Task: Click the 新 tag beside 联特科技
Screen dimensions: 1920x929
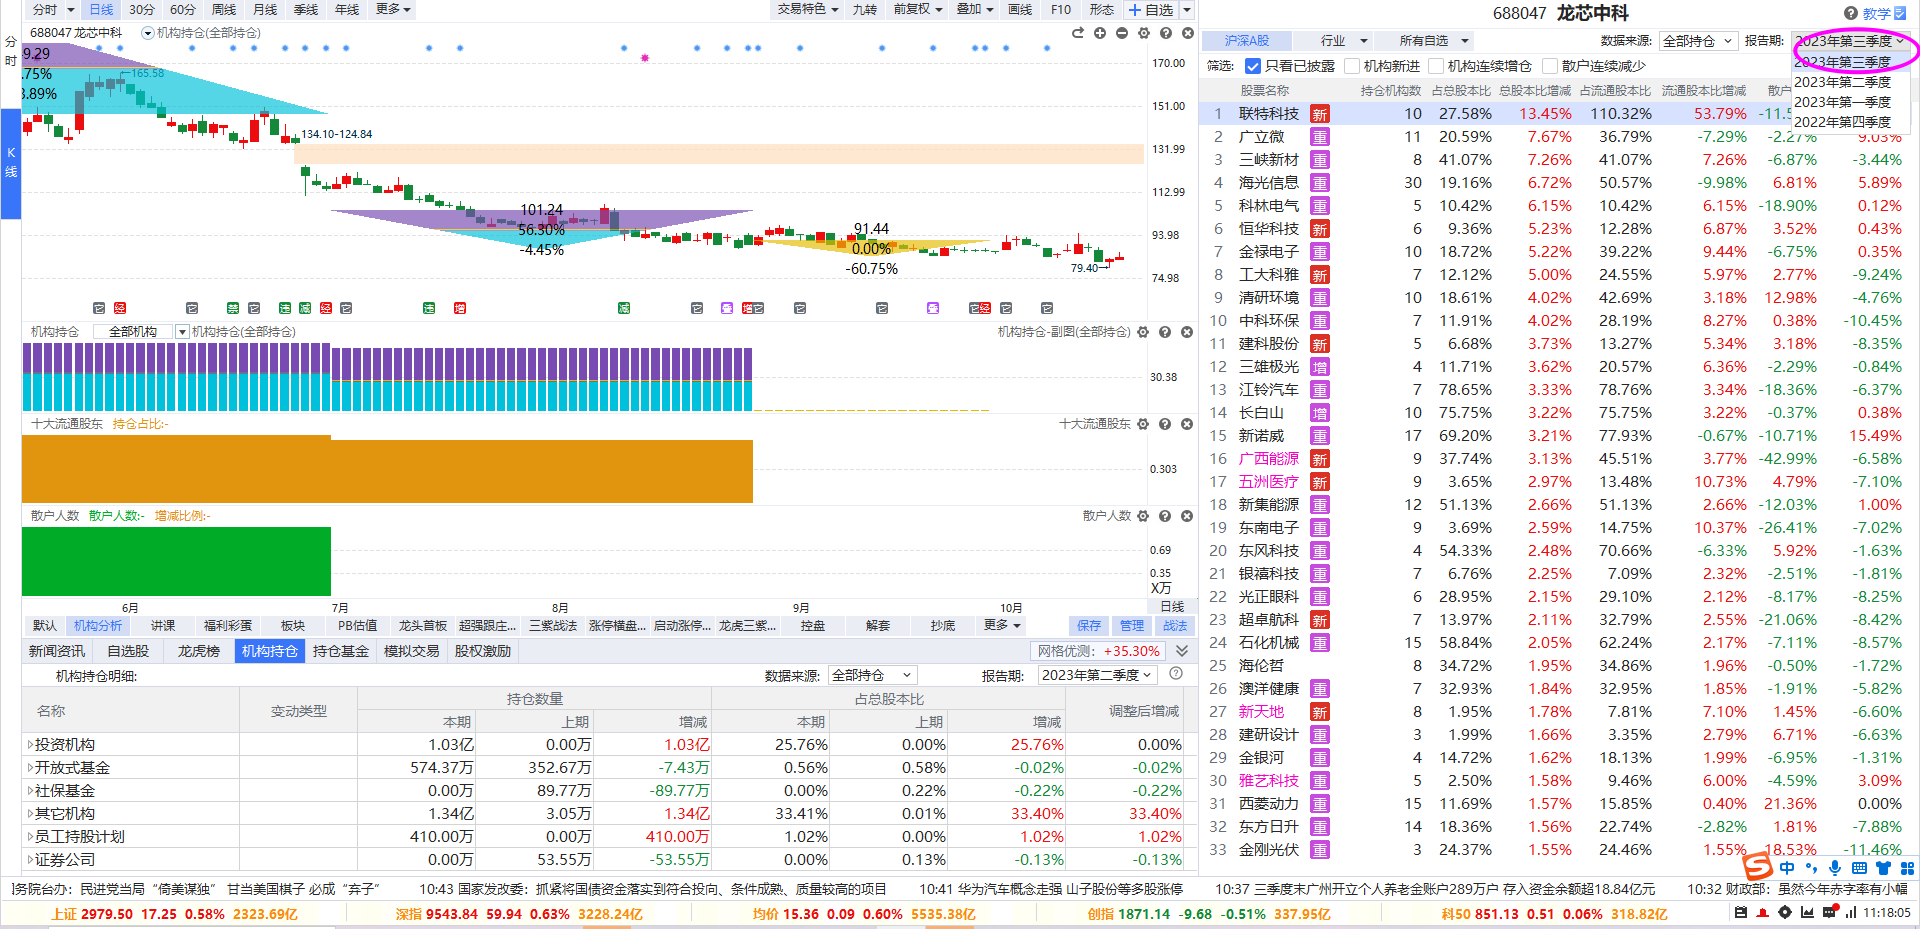Action: pyautogui.click(x=1320, y=114)
